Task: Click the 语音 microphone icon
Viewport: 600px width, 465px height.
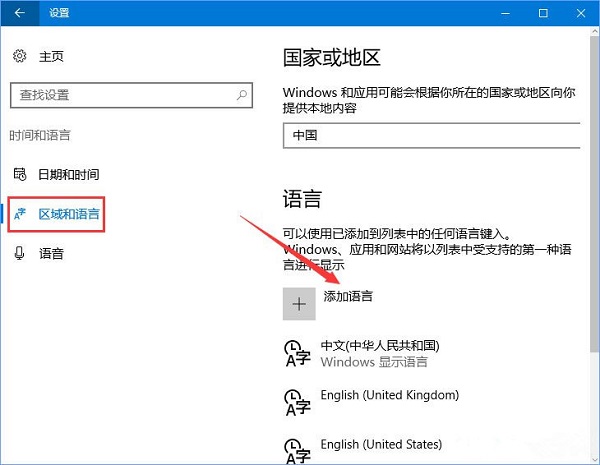Action: click(19, 253)
